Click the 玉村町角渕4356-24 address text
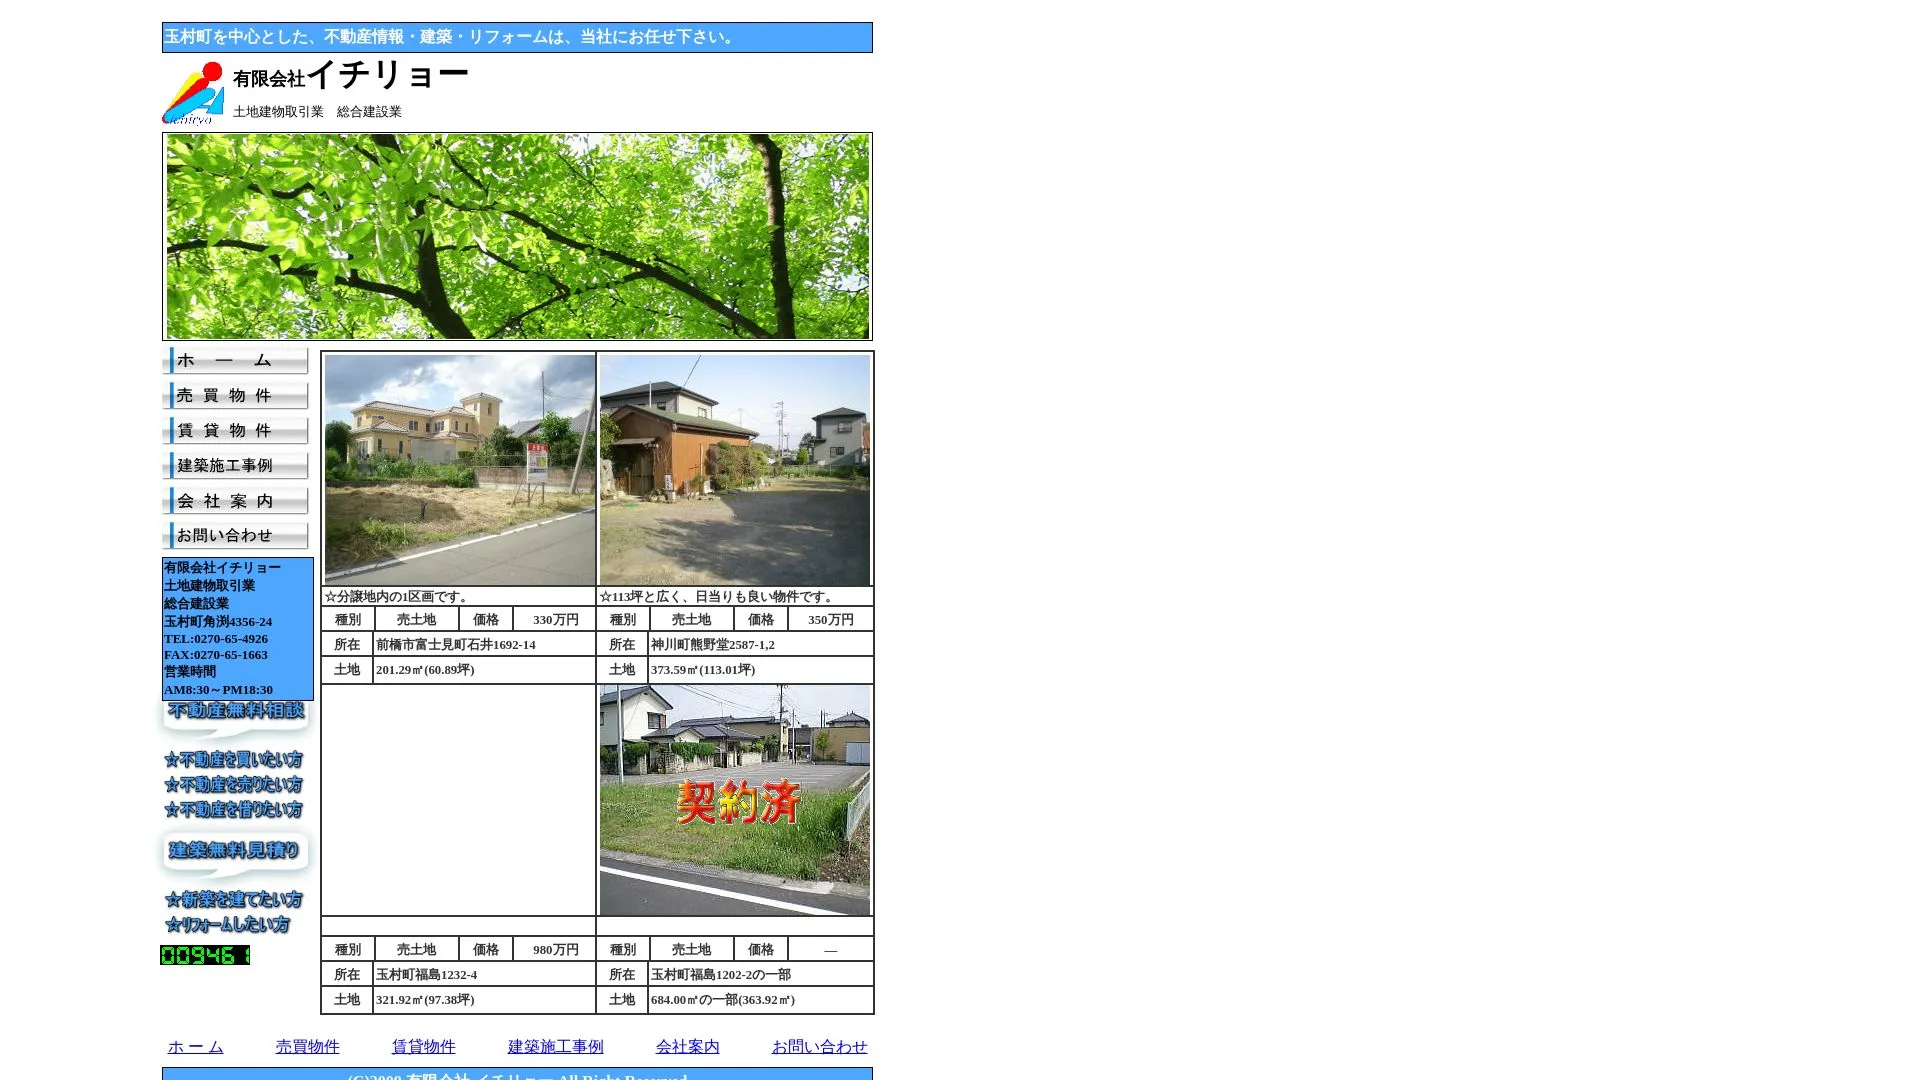Viewport: 1920px width, 1080px height. coord(218,622)
